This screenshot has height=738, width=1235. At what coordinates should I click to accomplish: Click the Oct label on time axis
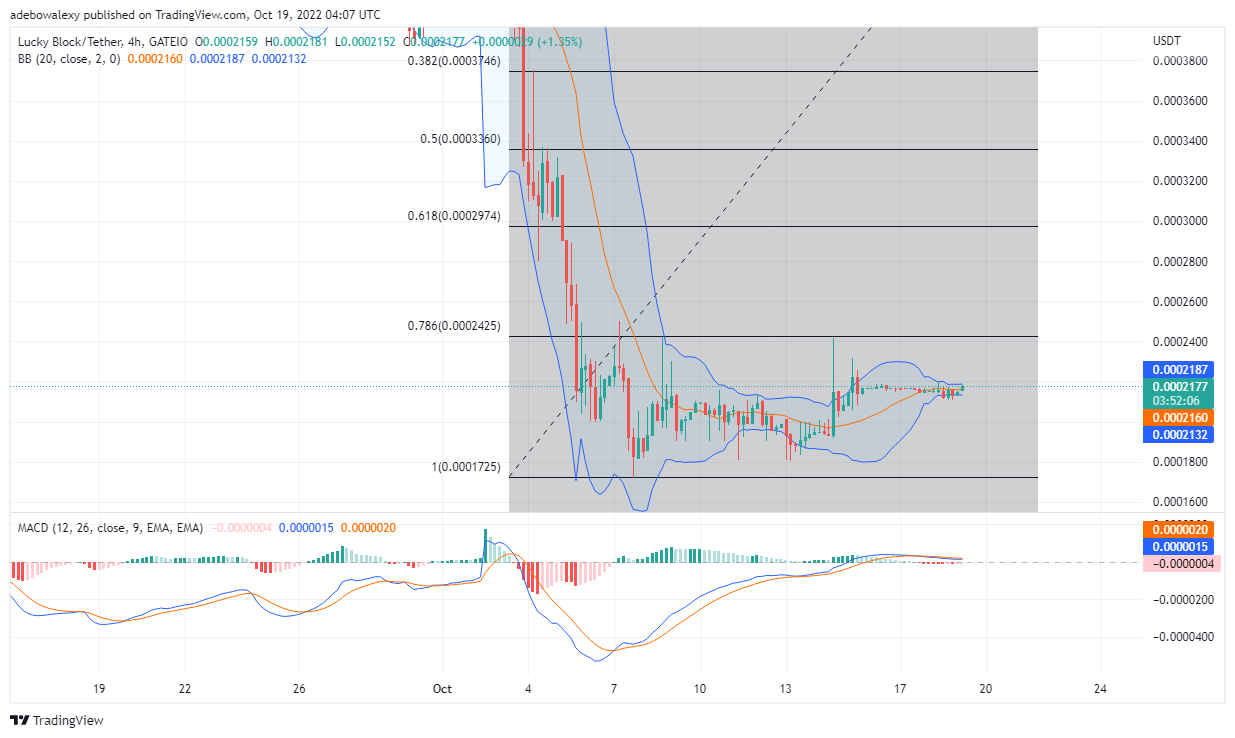[442, 689]
